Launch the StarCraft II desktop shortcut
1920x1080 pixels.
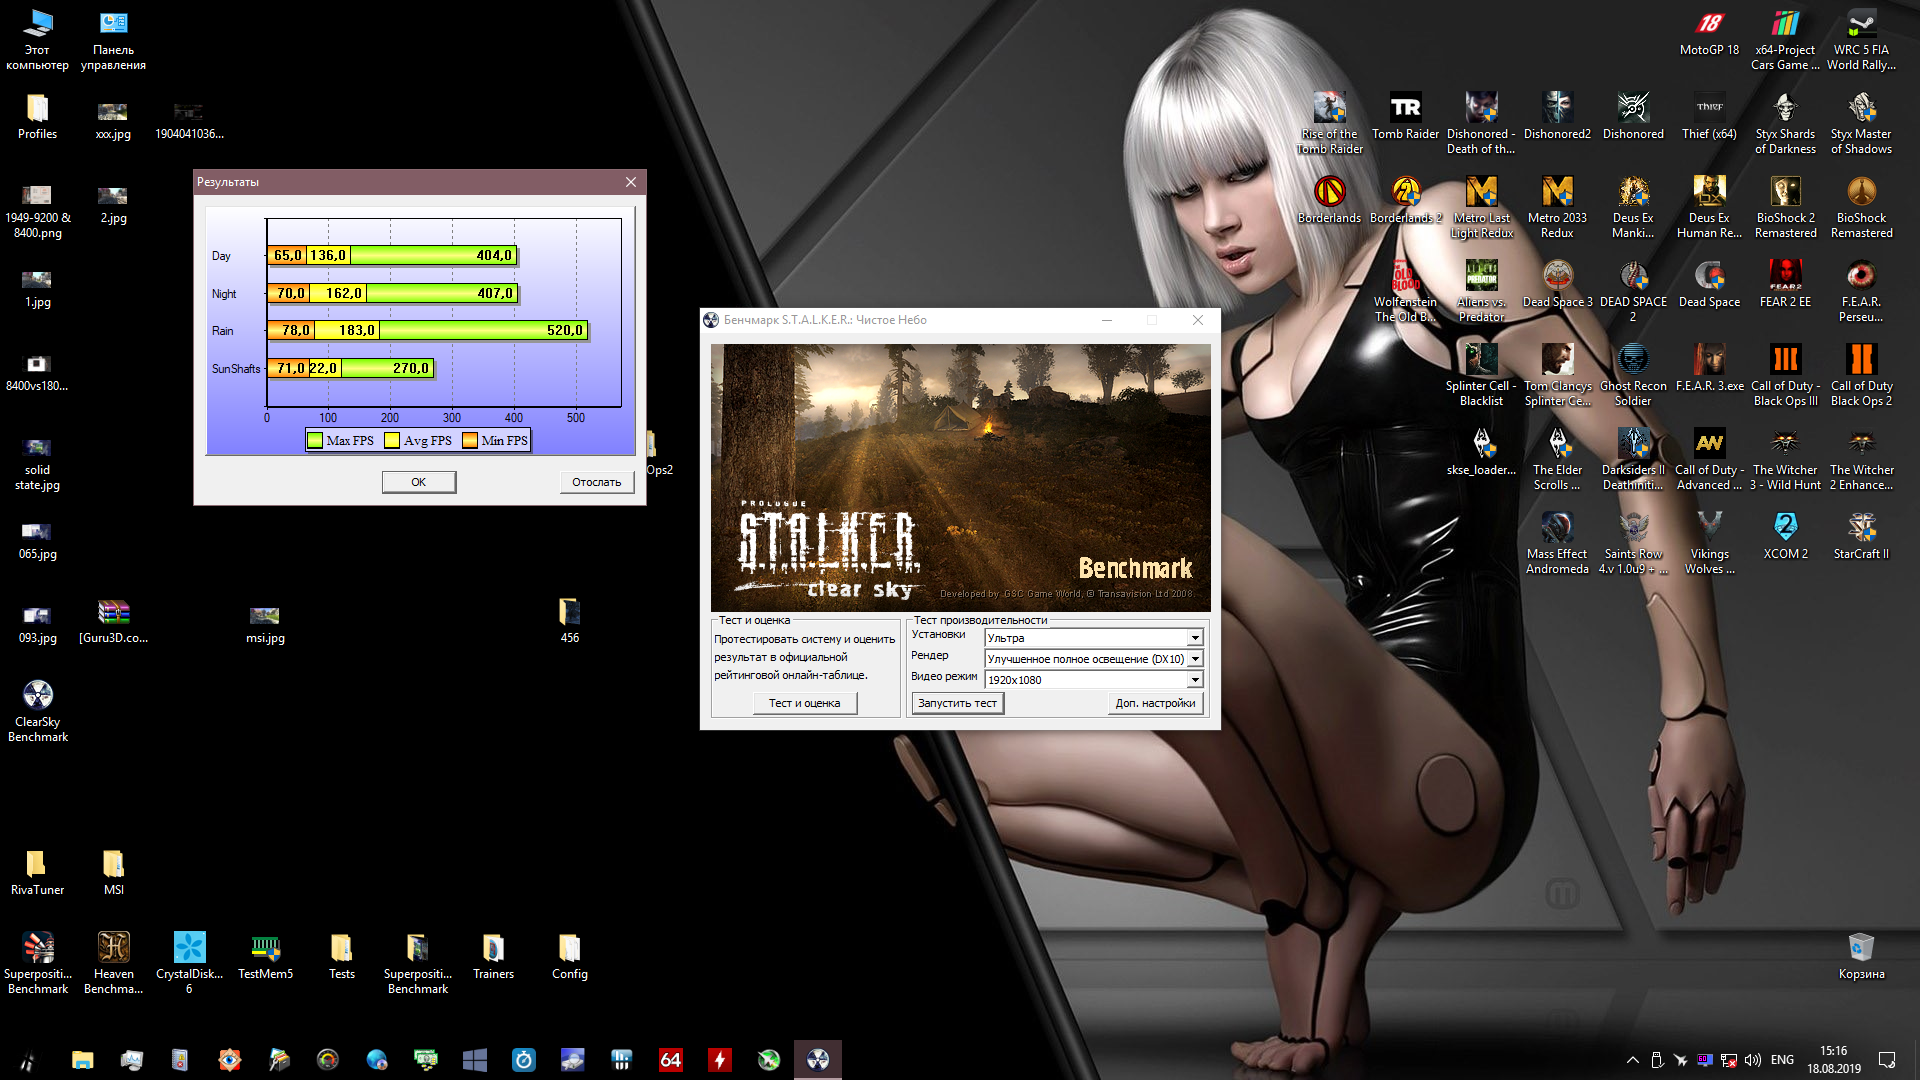point(1861,528)
